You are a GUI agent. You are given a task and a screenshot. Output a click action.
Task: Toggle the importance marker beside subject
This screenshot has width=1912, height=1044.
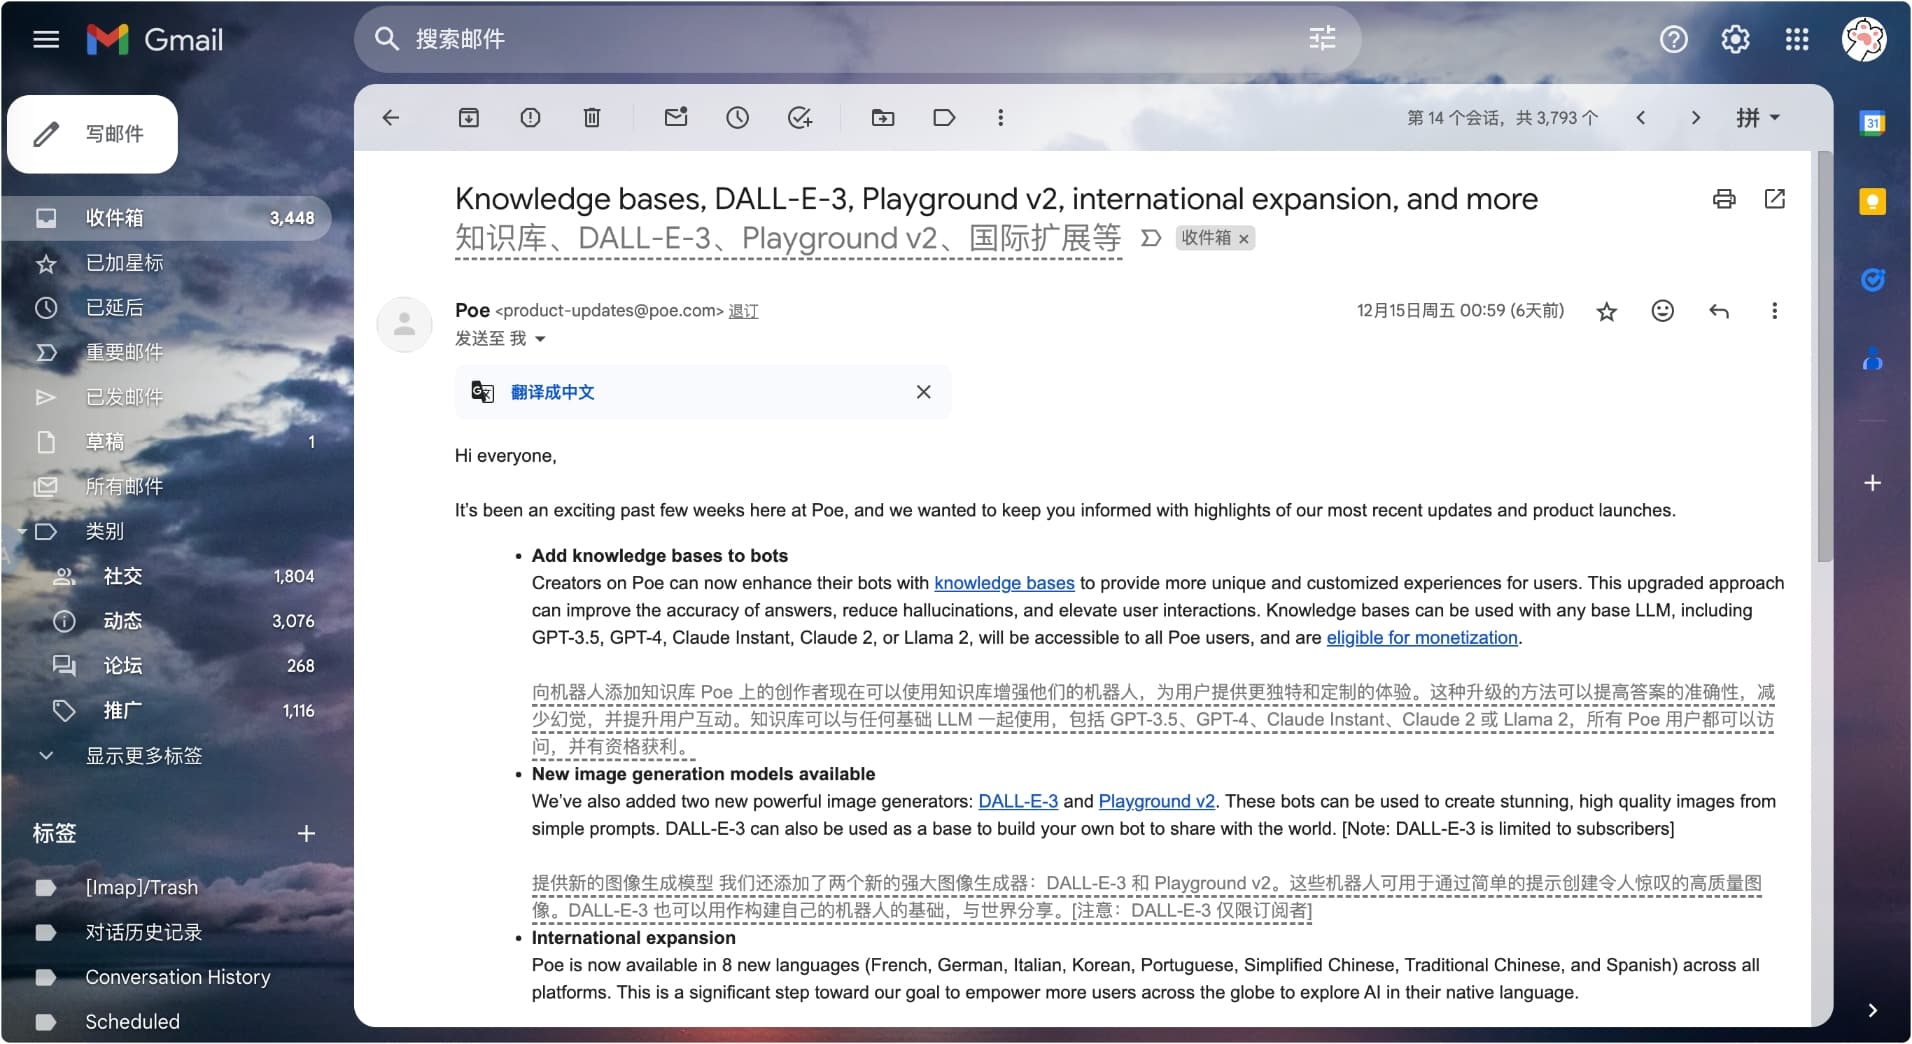coord(1151,238)
